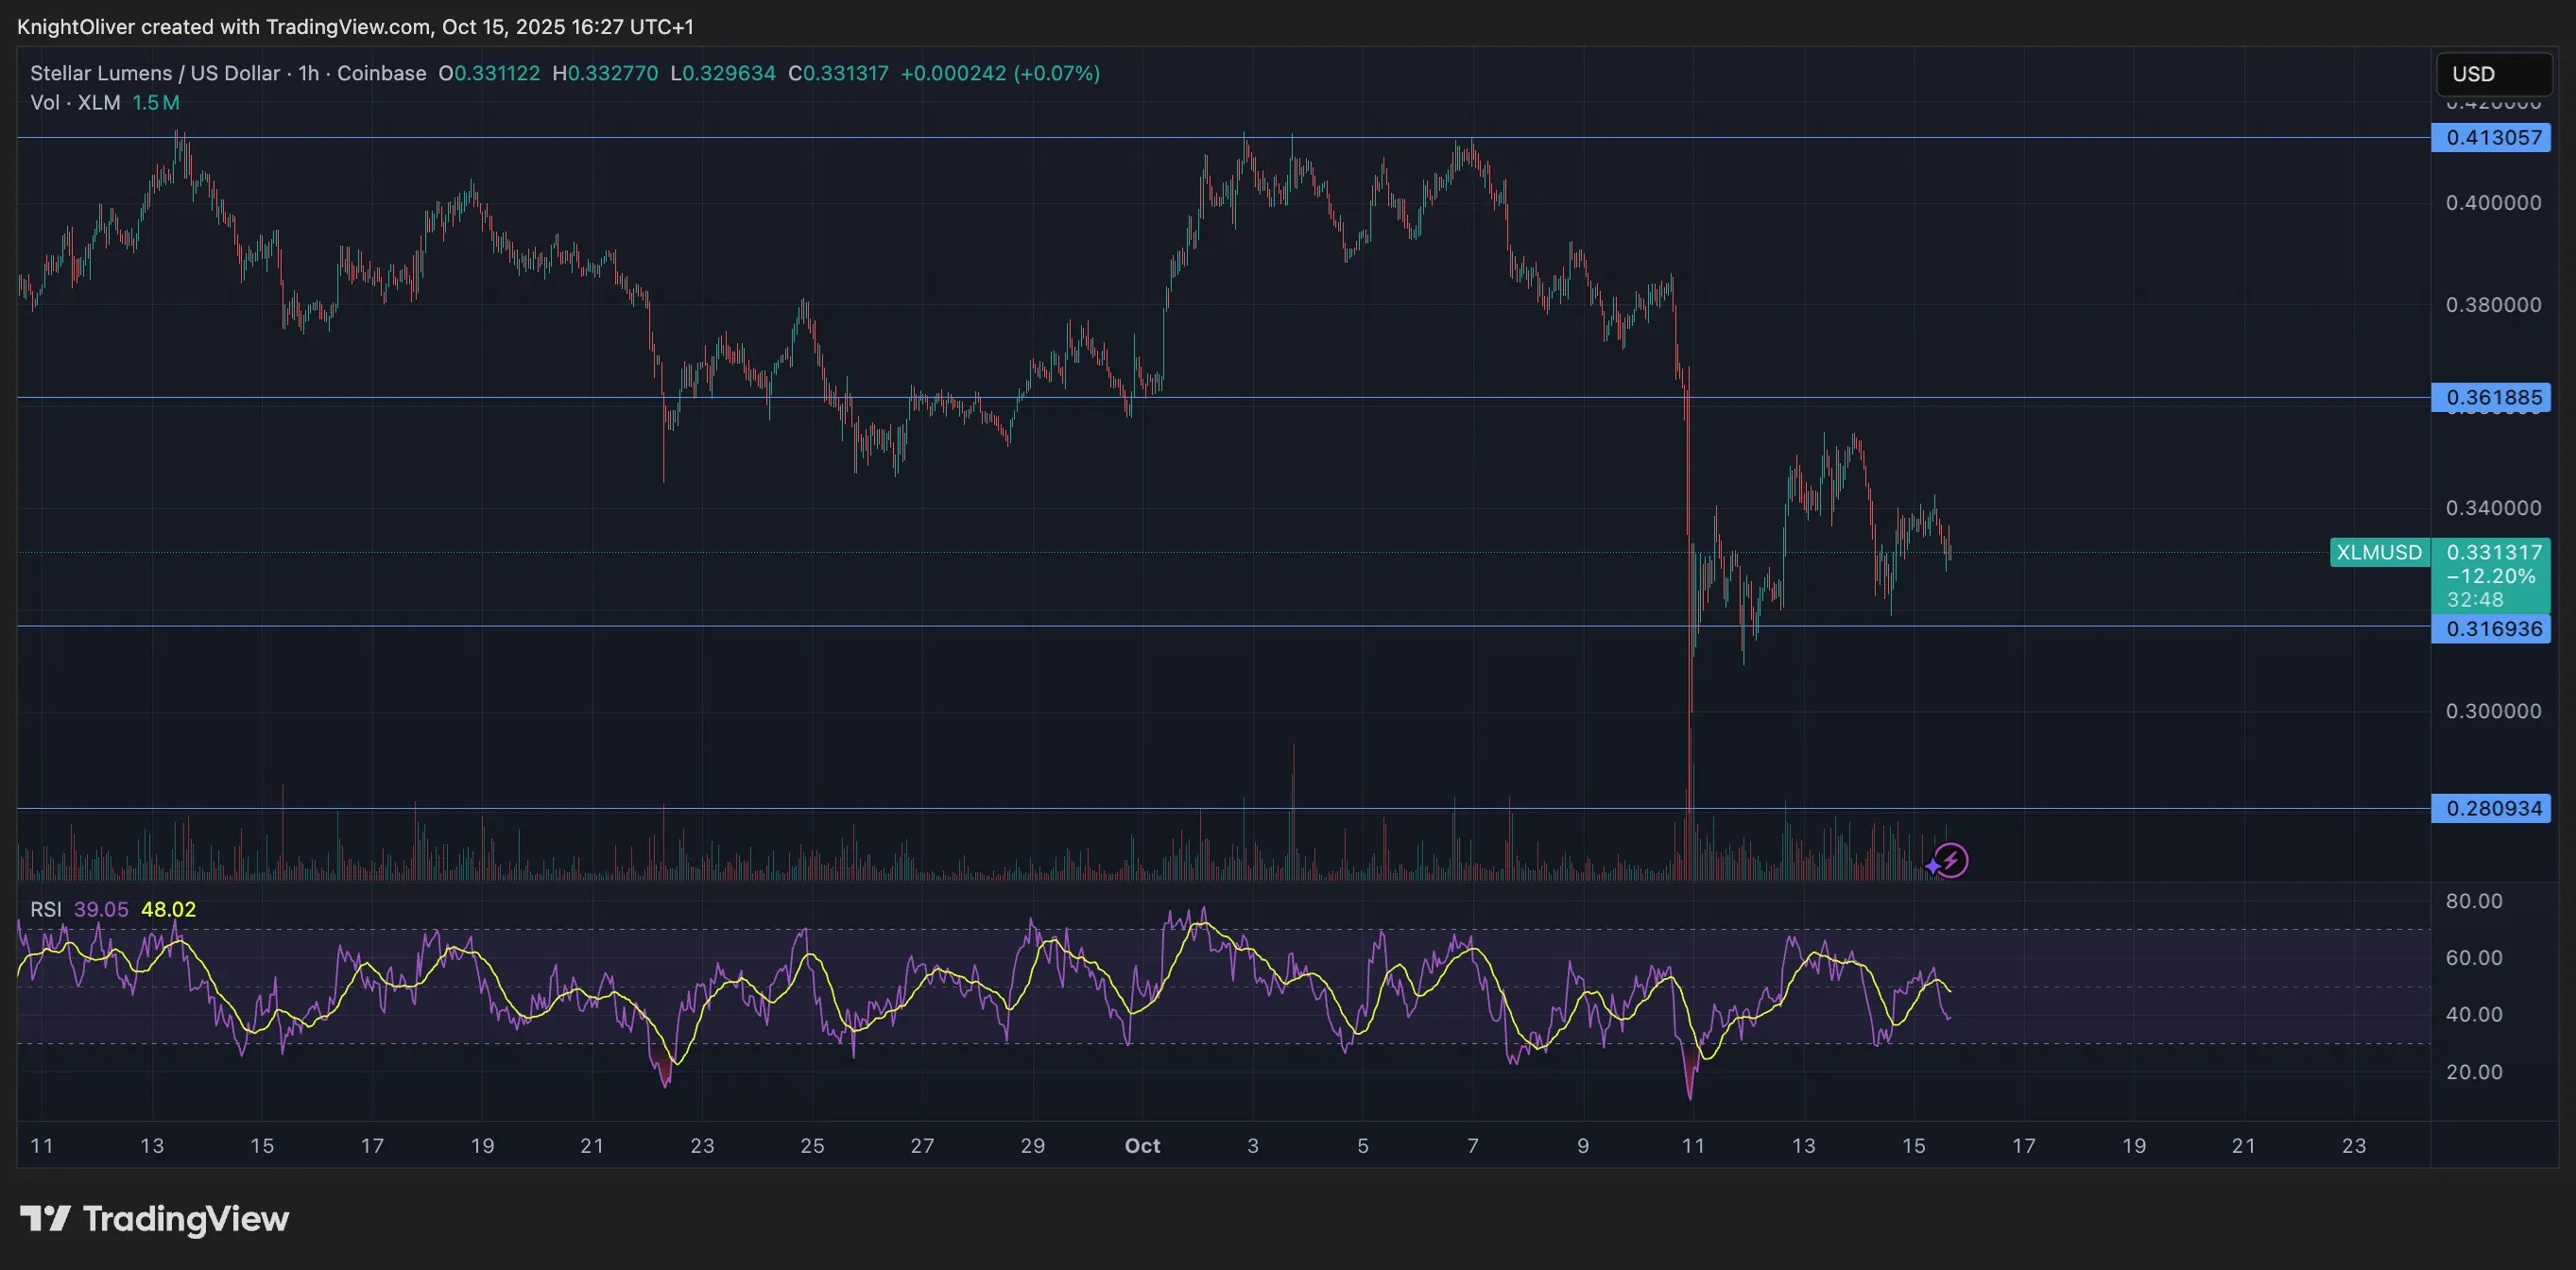Open the Coinbase exchange label in the legend

[380, 73]
